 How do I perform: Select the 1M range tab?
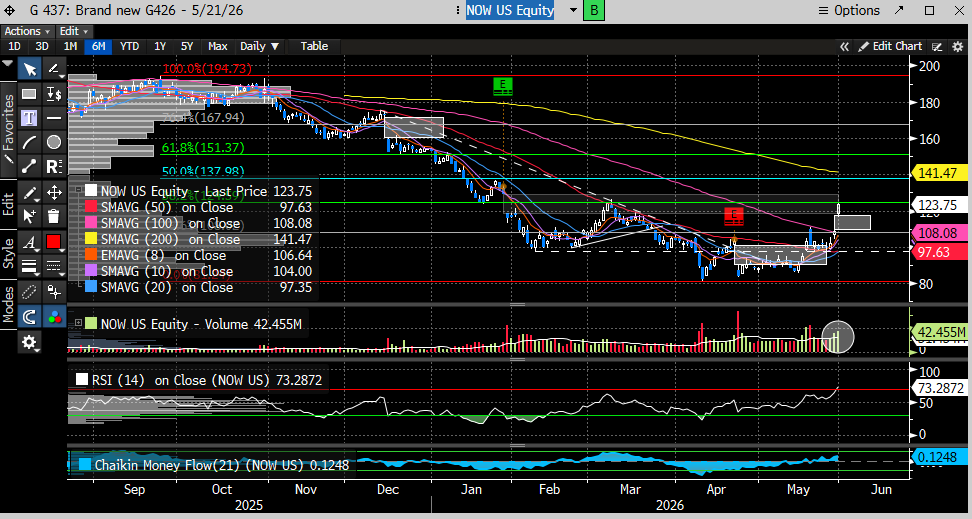coord(70,47)
